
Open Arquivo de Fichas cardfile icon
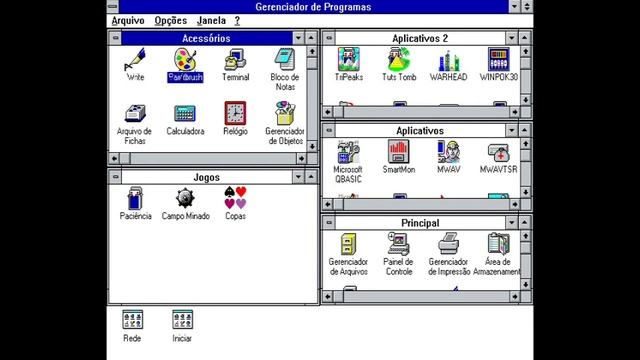click(135, 113)
